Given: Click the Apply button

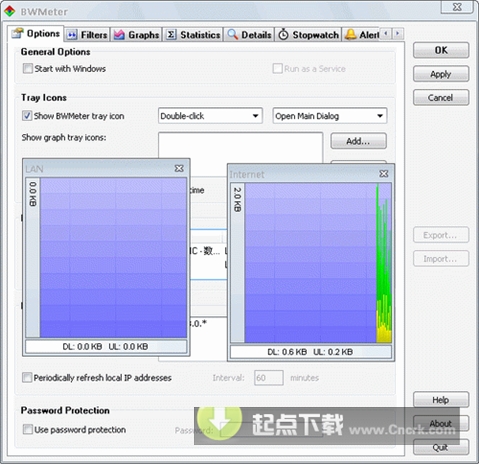Looking at the screenshot, I should (441, 74).
